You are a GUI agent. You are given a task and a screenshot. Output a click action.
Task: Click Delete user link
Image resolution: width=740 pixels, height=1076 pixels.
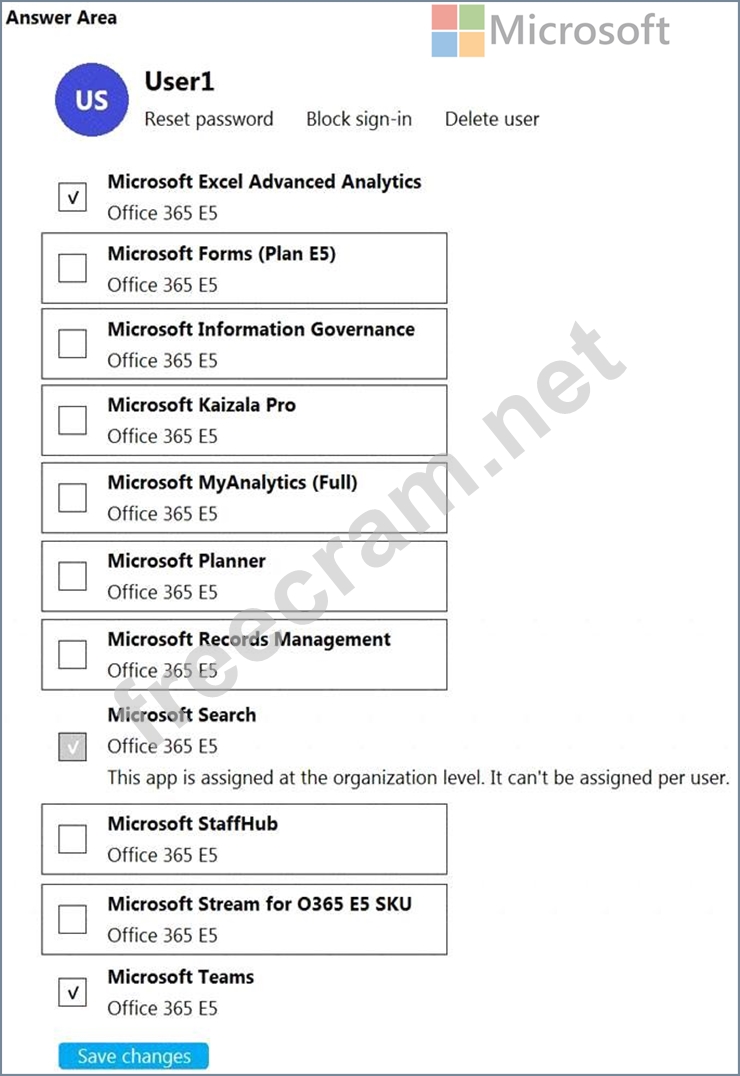click(x=492, y=119)
